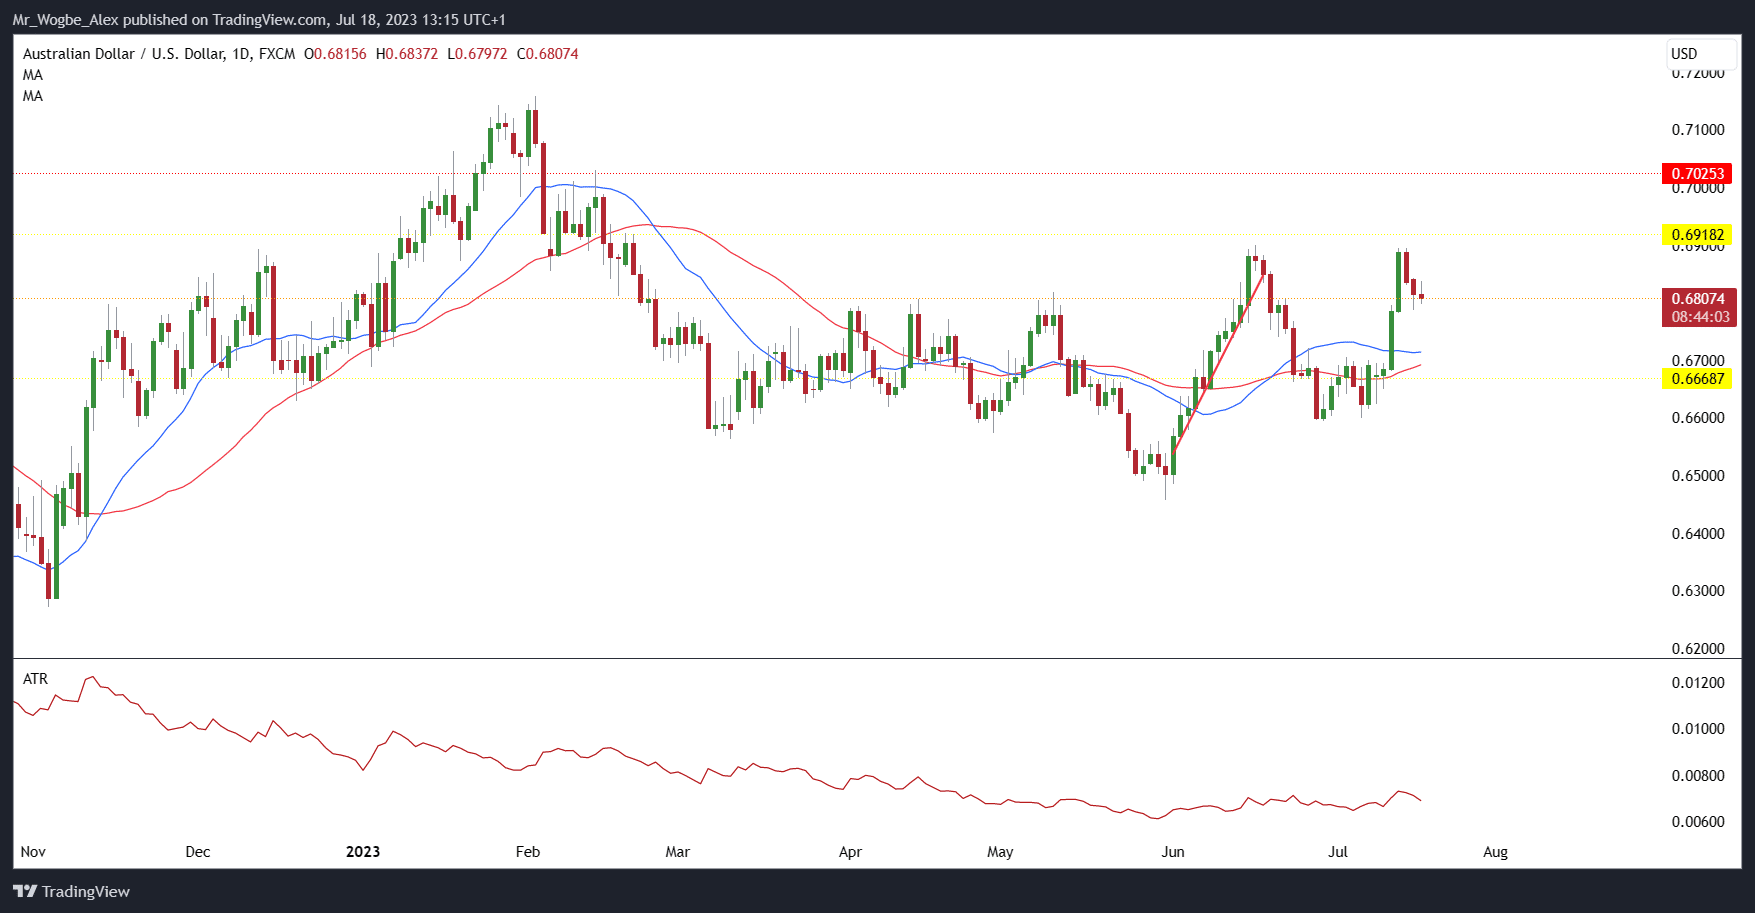1755x913 pixels.
Task: Click the bar countdown timer 08:44:03
Action: point(1699,317)
